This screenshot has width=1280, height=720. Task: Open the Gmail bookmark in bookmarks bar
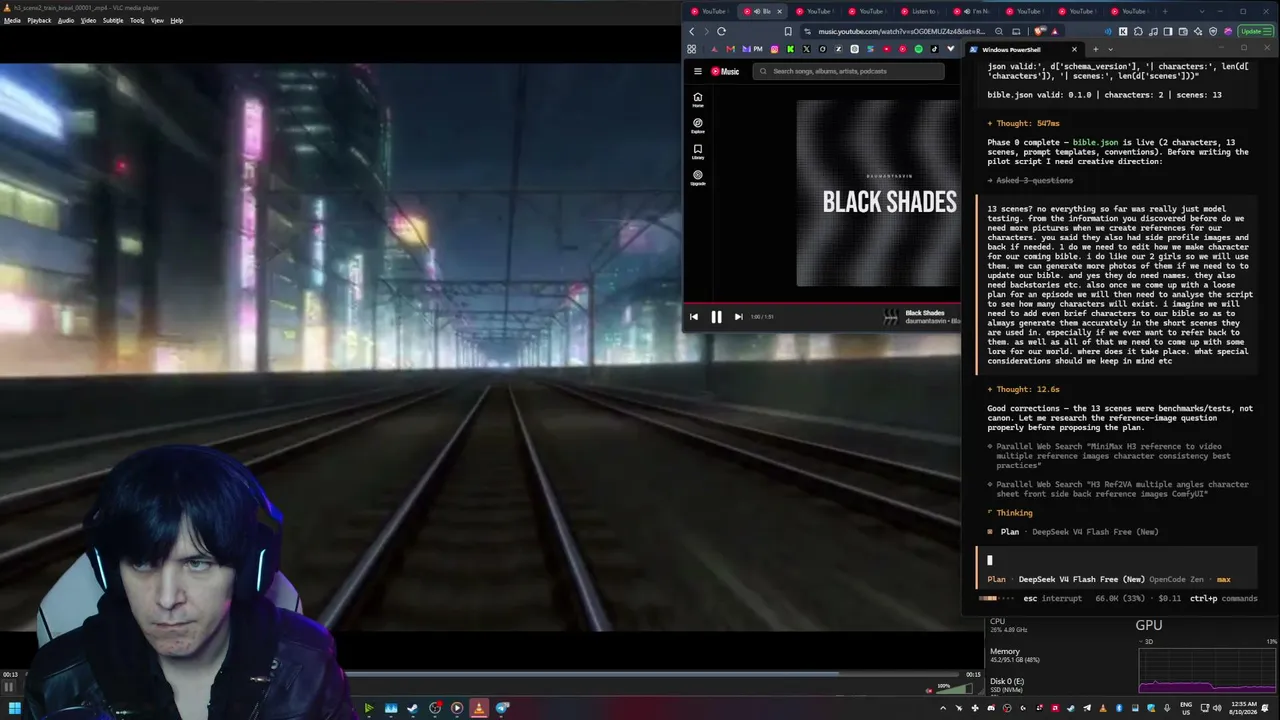730,49
